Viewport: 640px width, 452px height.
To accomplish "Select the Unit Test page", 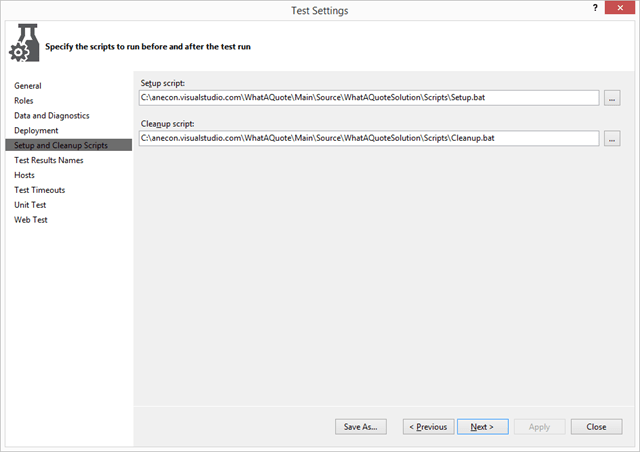I will [31, 205].
